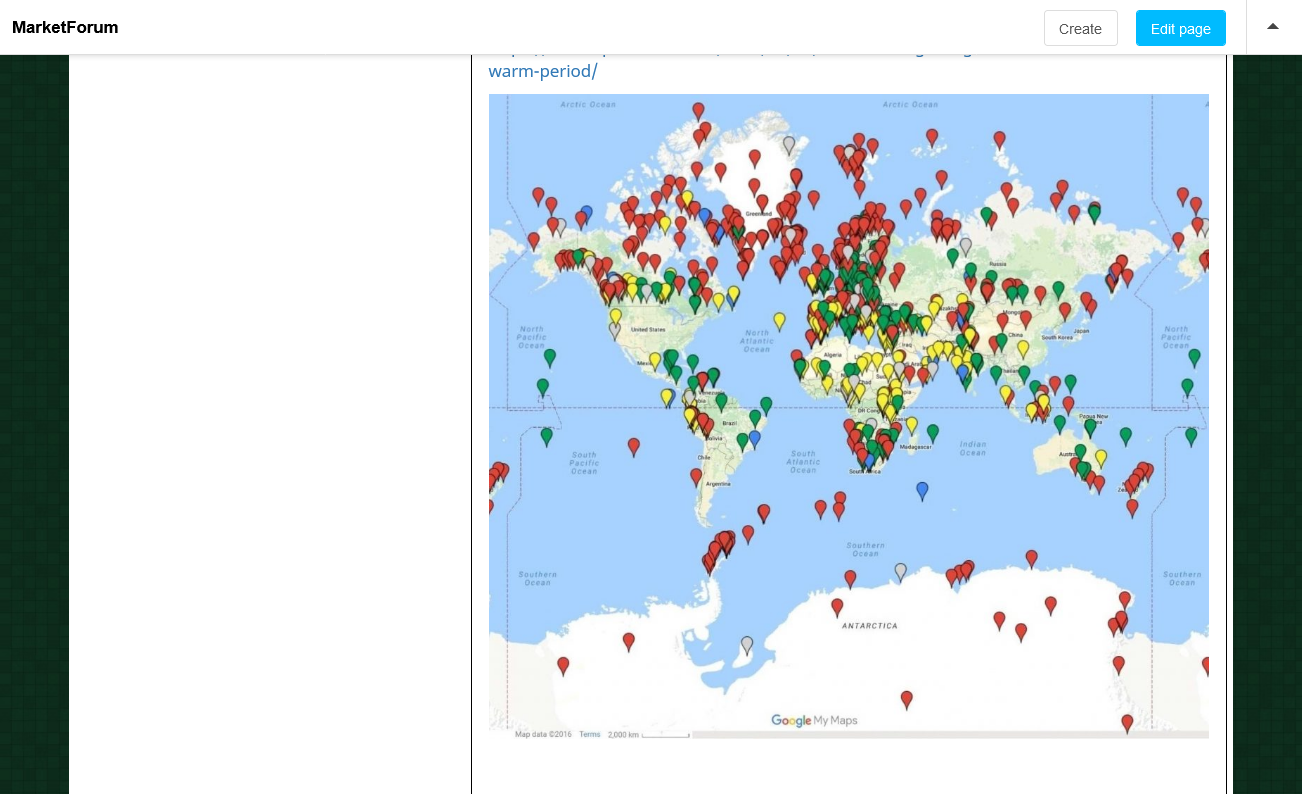The width and height of the screenshot is (1302, 794).
Task: Click the Google My Maps logo
Action: [814, 720]
